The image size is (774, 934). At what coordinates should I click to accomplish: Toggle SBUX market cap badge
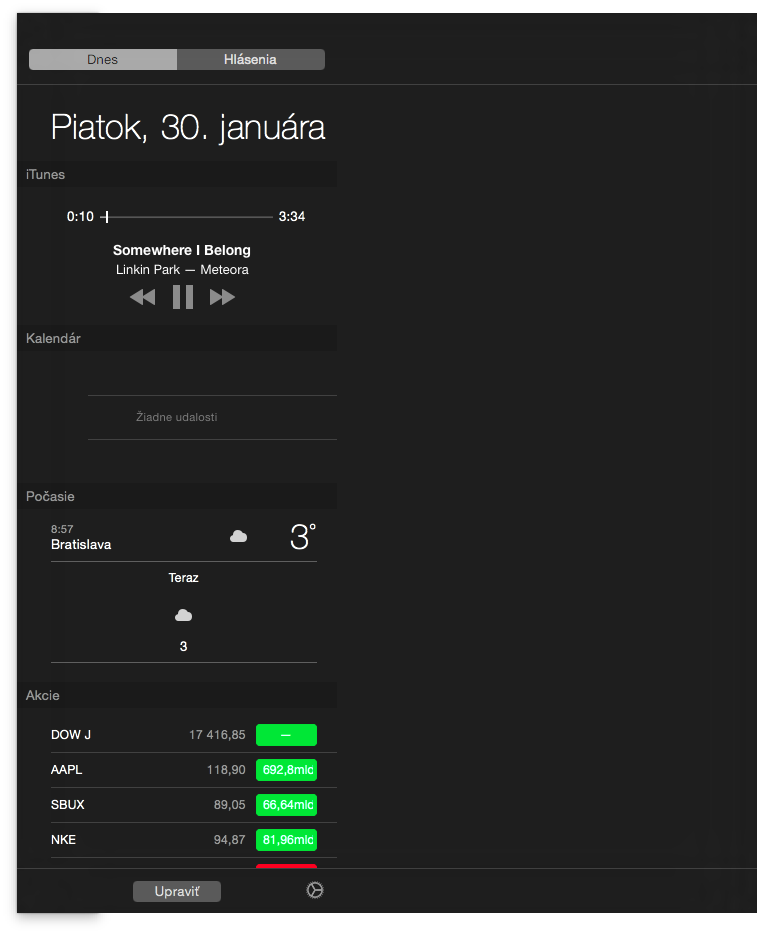(x=286, y=805)
